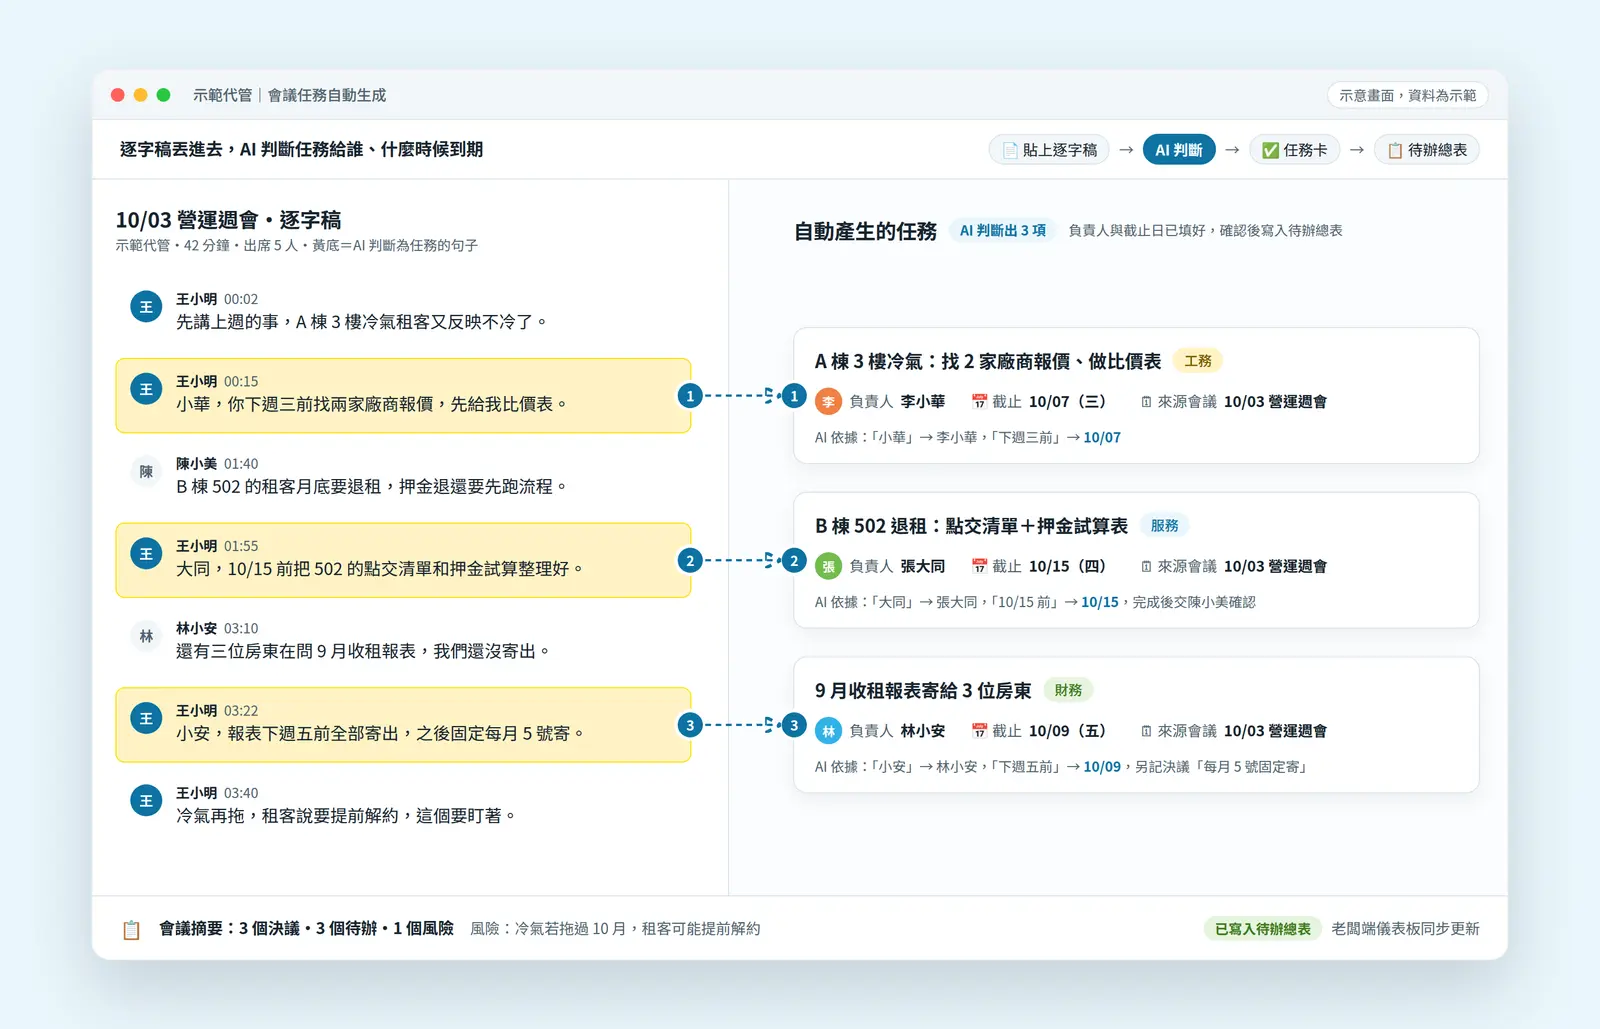Click the yellow macOS window button
The image size is (1600, 1029).
click(141, 95)
